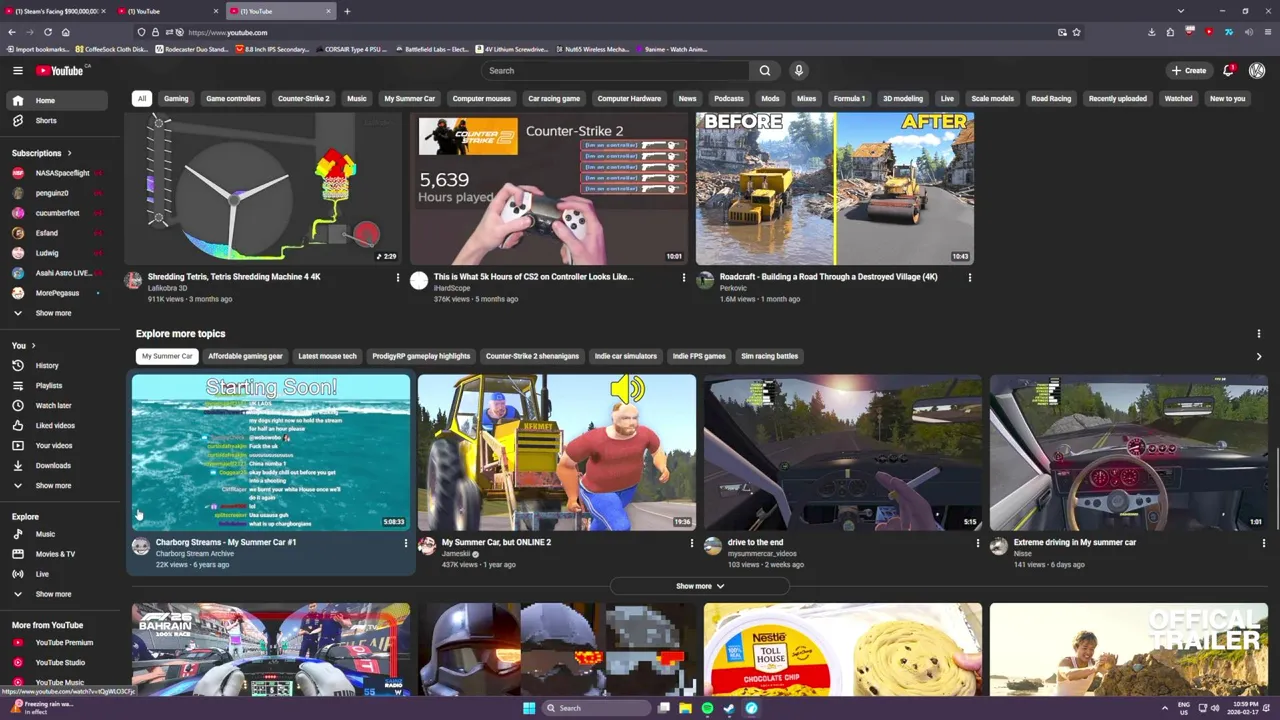Click the browser address bar

[600, 32]
